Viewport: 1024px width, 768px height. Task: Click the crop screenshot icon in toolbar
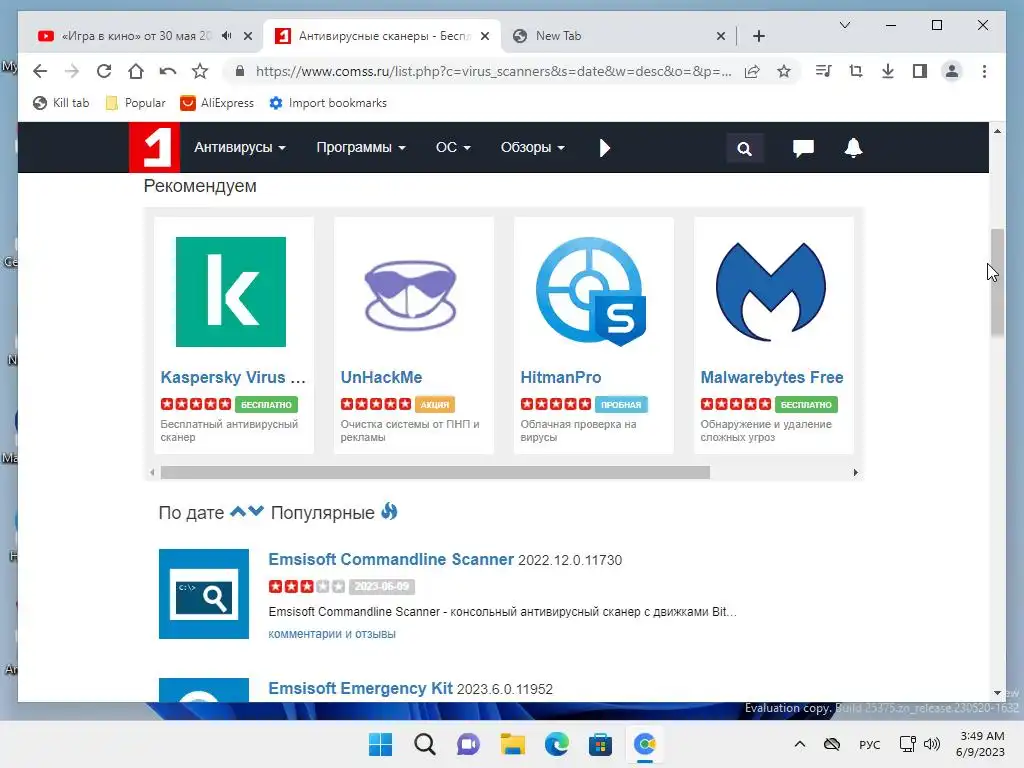(x=856, y=71)
